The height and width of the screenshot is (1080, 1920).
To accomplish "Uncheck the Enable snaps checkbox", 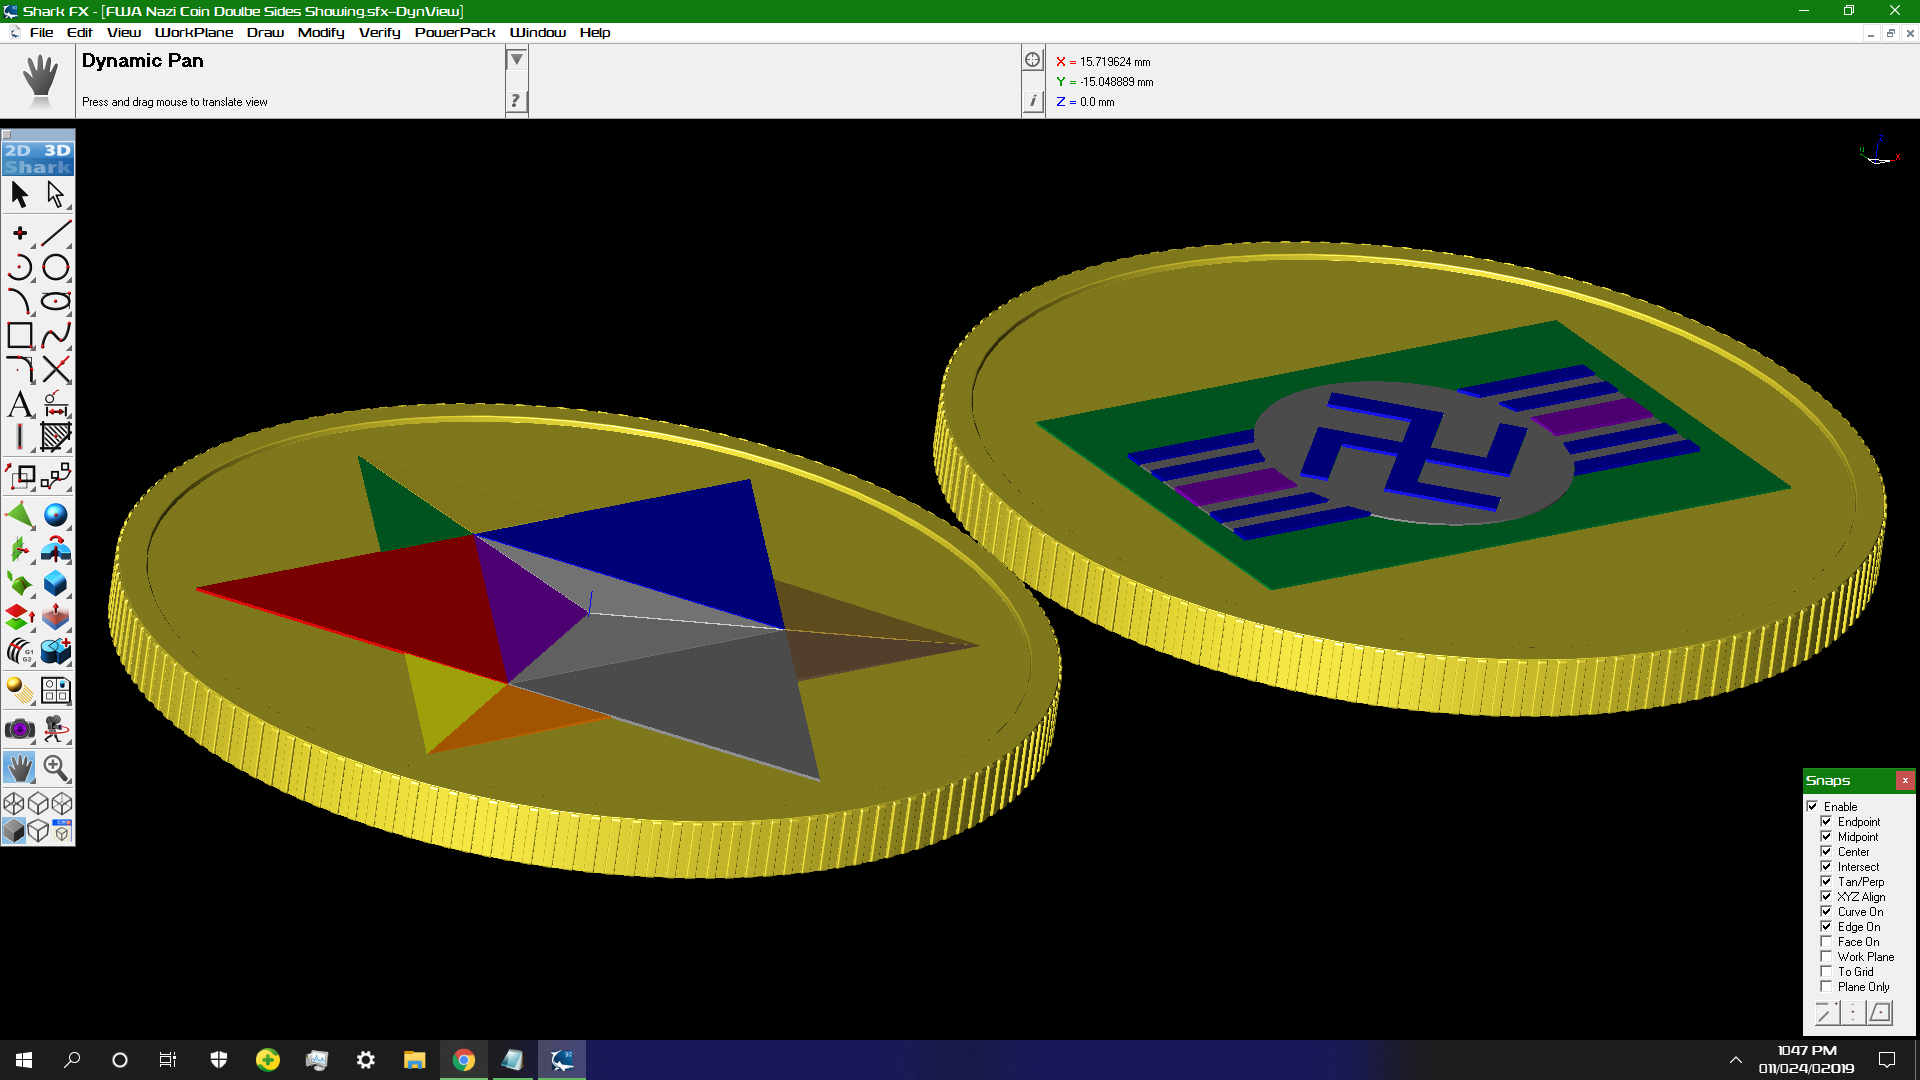I will (x=1812, y=807).
